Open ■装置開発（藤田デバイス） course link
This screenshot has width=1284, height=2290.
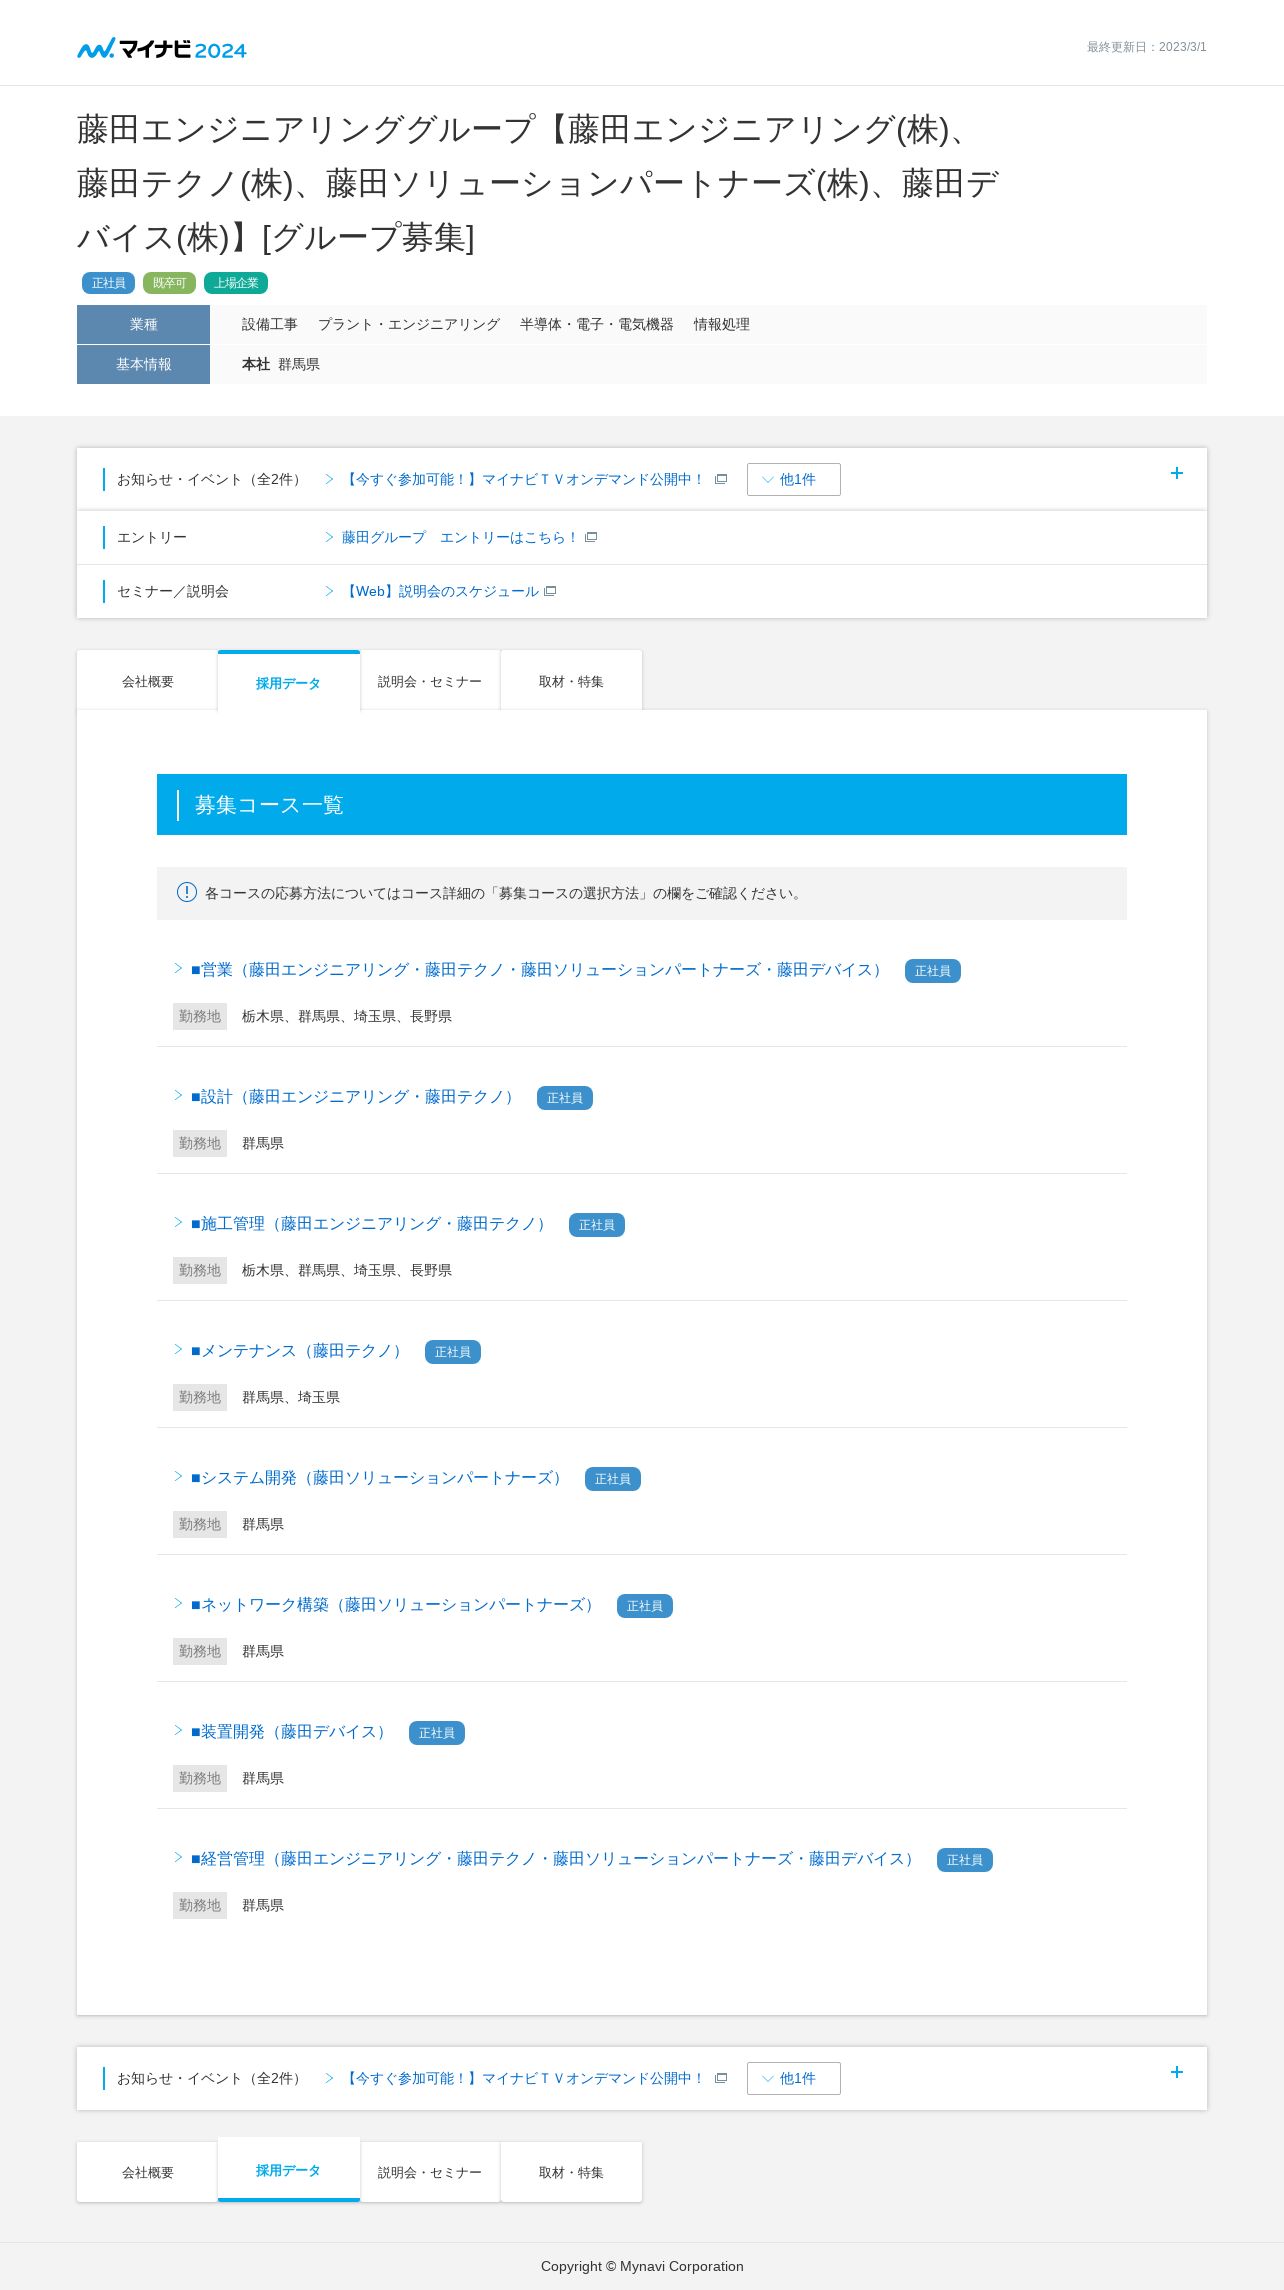point(290,1732)
